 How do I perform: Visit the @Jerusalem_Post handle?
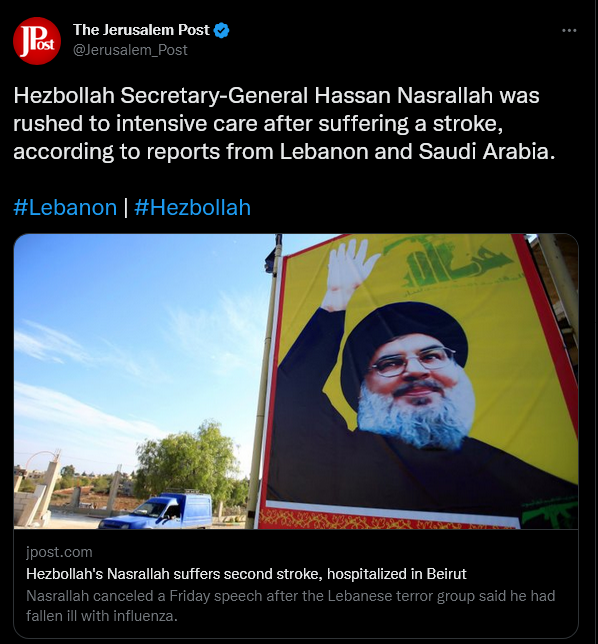pyautogui.click(x=130, y=50)
